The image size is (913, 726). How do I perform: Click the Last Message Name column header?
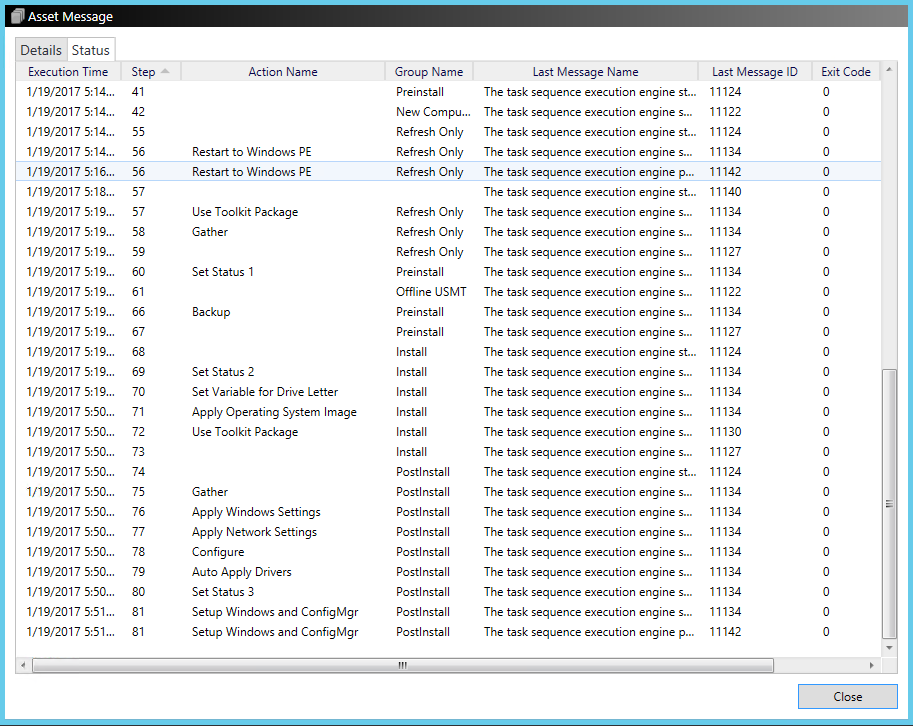(x=585, y=72)
